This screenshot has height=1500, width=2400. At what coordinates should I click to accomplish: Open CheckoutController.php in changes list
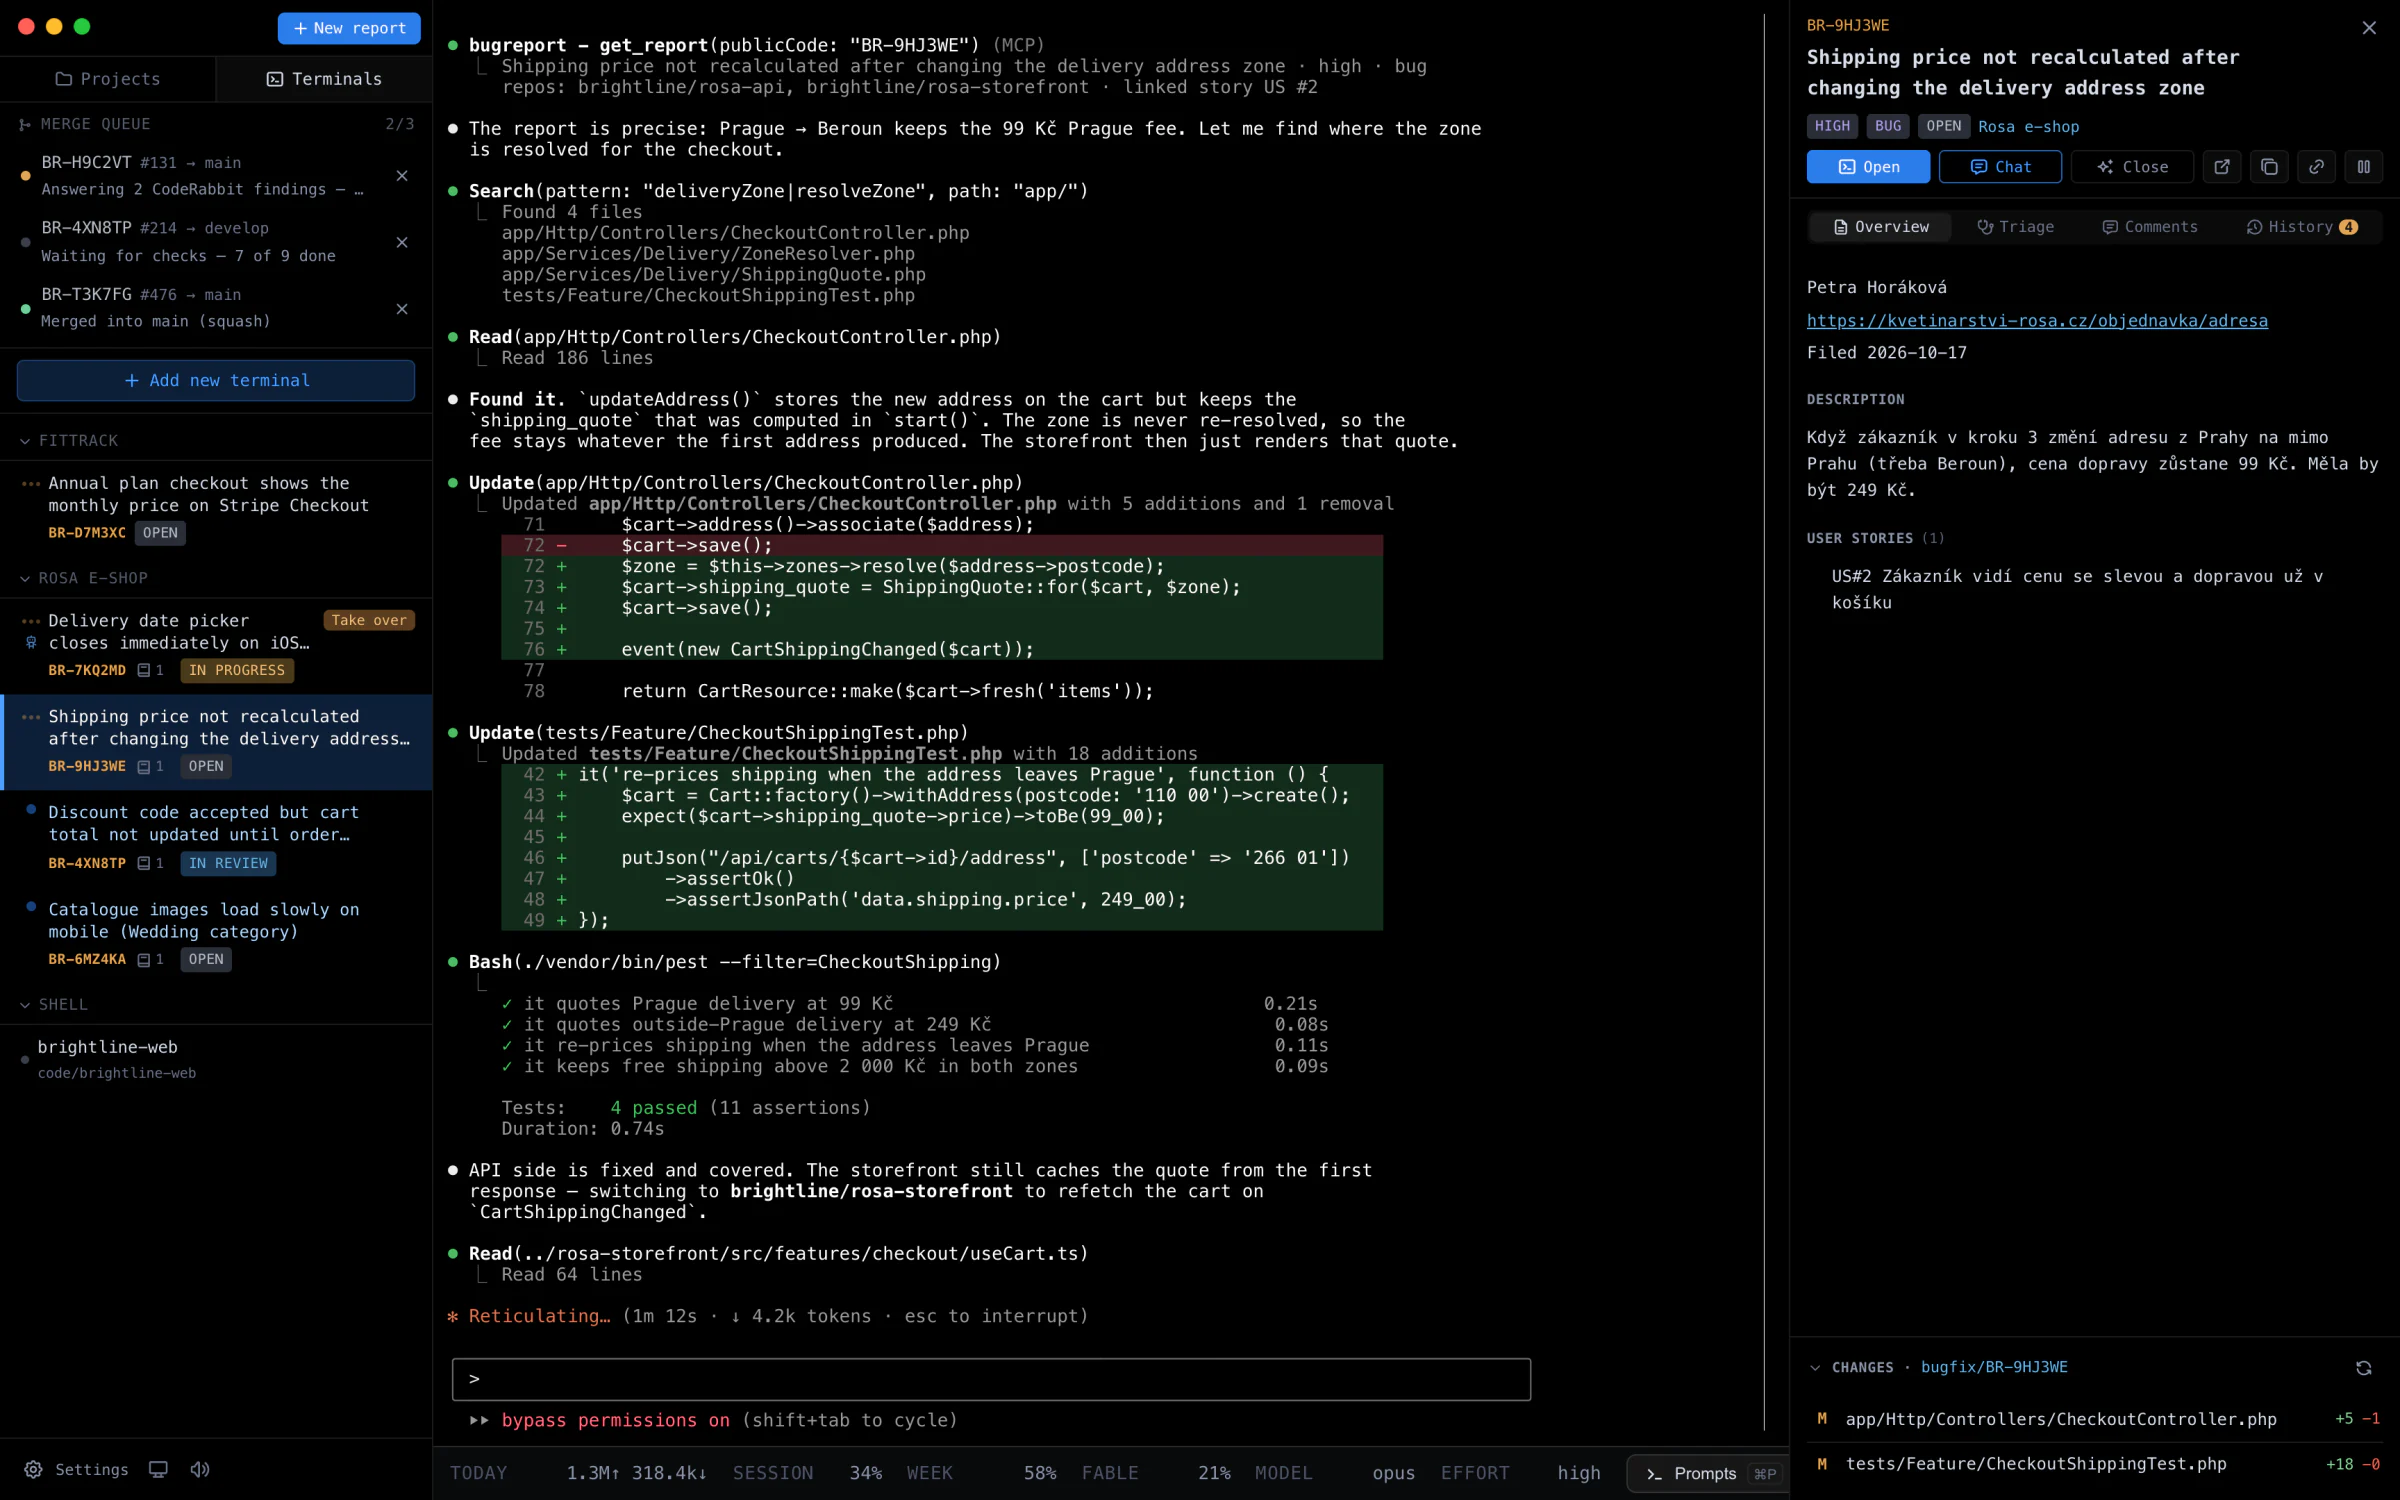(x=2097, y=1419)
